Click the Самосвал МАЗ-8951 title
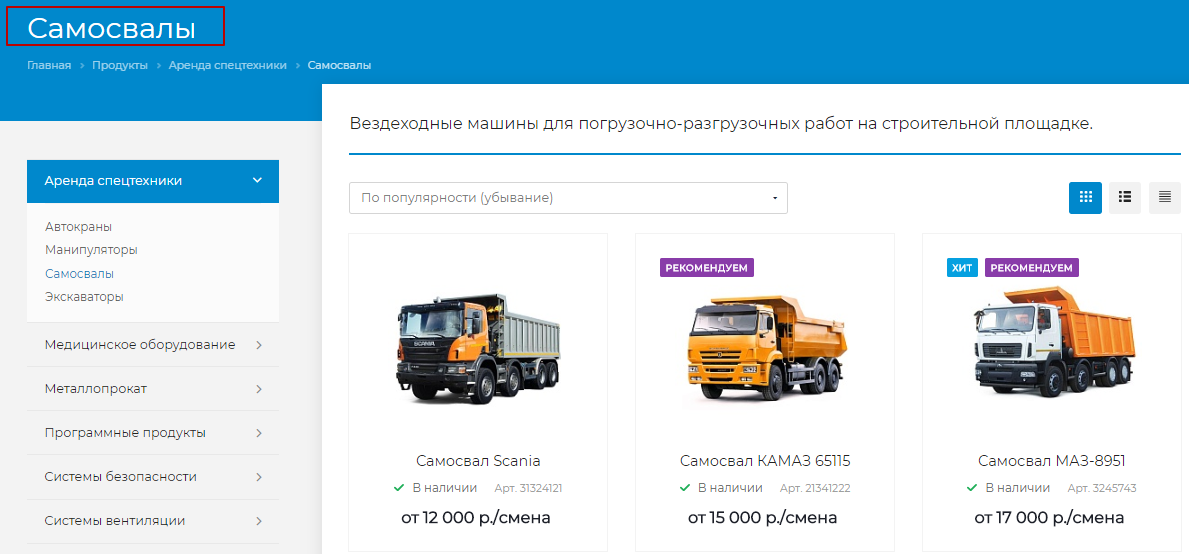Image resolution: width=1189 pixels, height=554 pixels. pos(1052,461)
